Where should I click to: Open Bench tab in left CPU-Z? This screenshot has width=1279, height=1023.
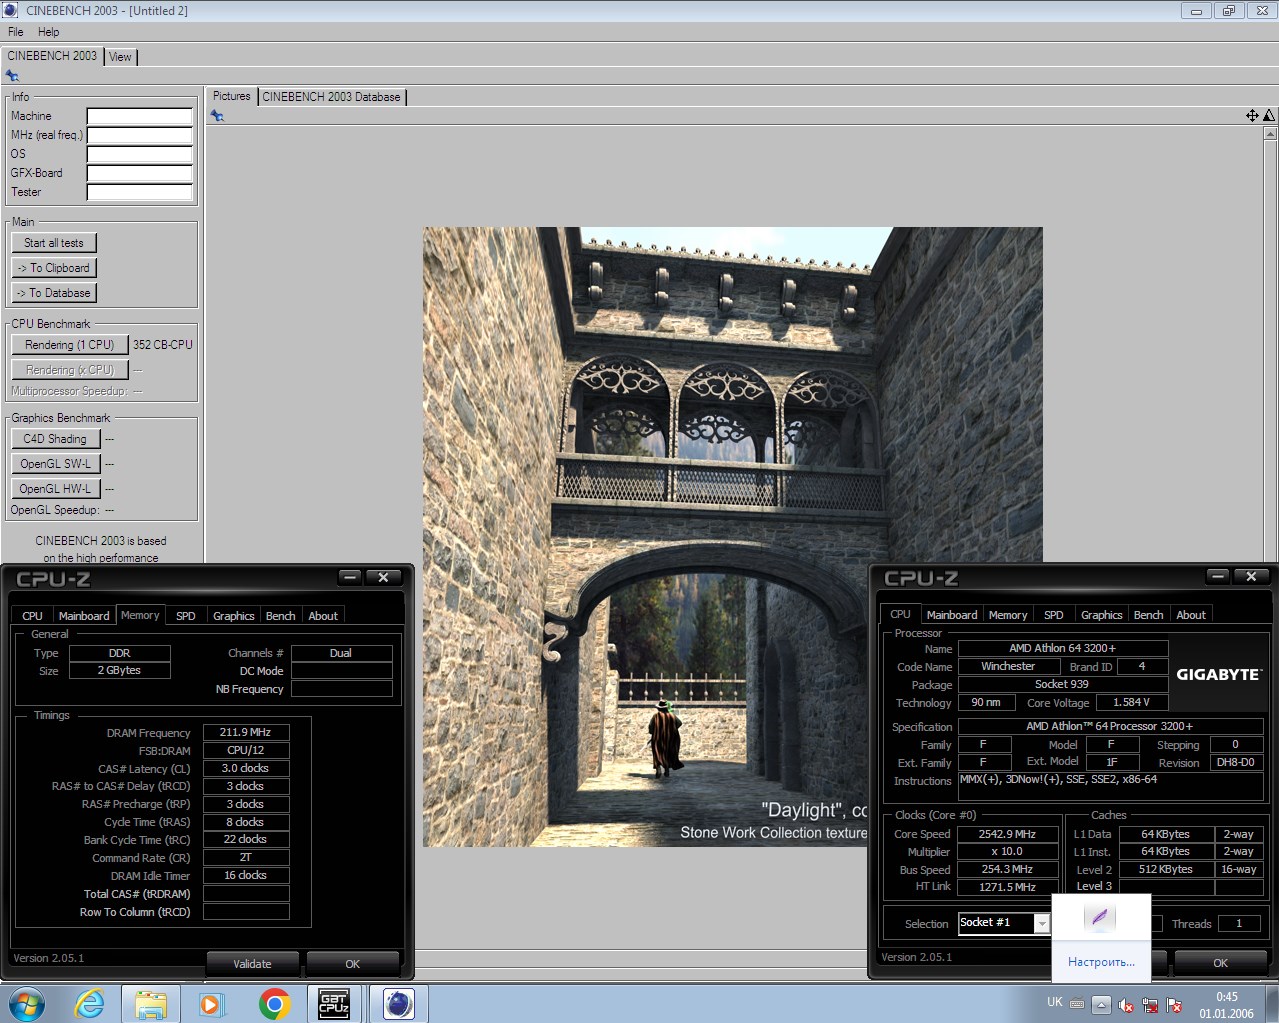tap(281, 616)
